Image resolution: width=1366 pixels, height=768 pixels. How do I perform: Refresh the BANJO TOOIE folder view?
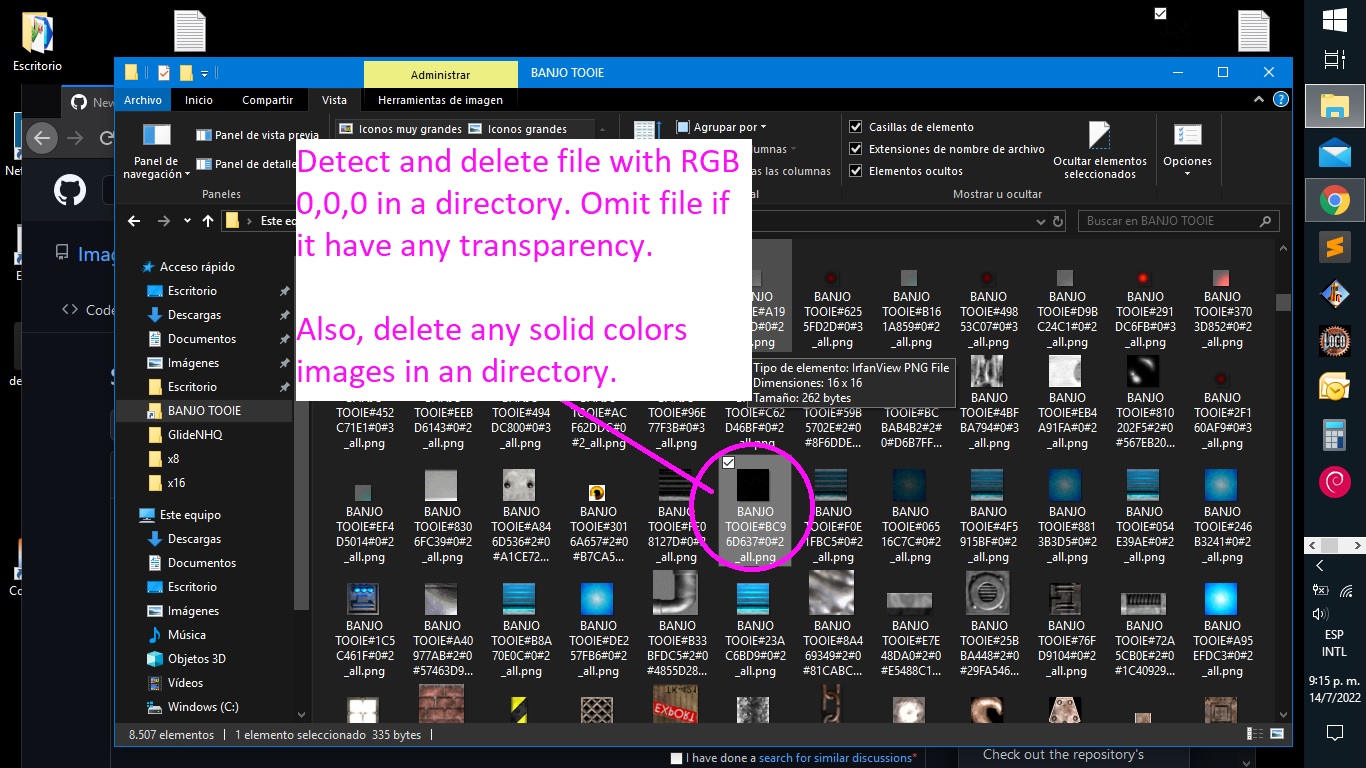tap(1059, 220)
